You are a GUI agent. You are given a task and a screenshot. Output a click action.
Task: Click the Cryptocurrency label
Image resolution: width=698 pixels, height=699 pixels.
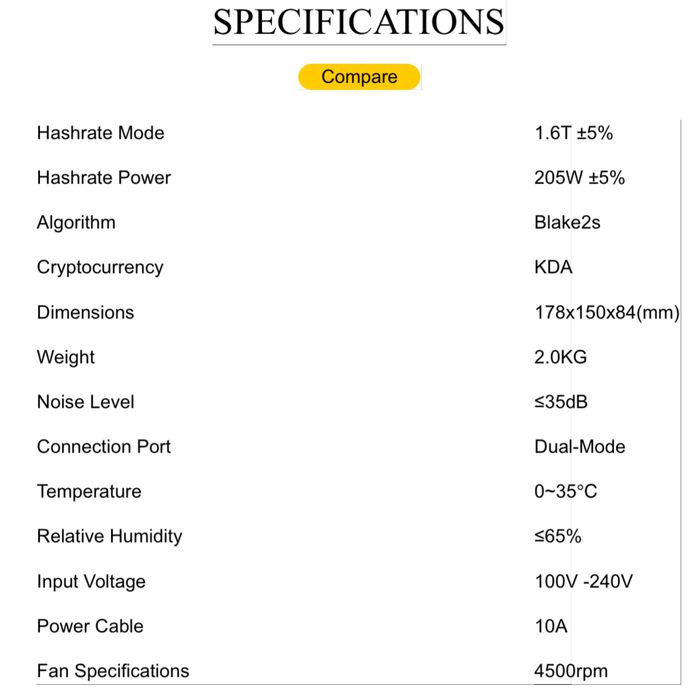pos(99,267)
